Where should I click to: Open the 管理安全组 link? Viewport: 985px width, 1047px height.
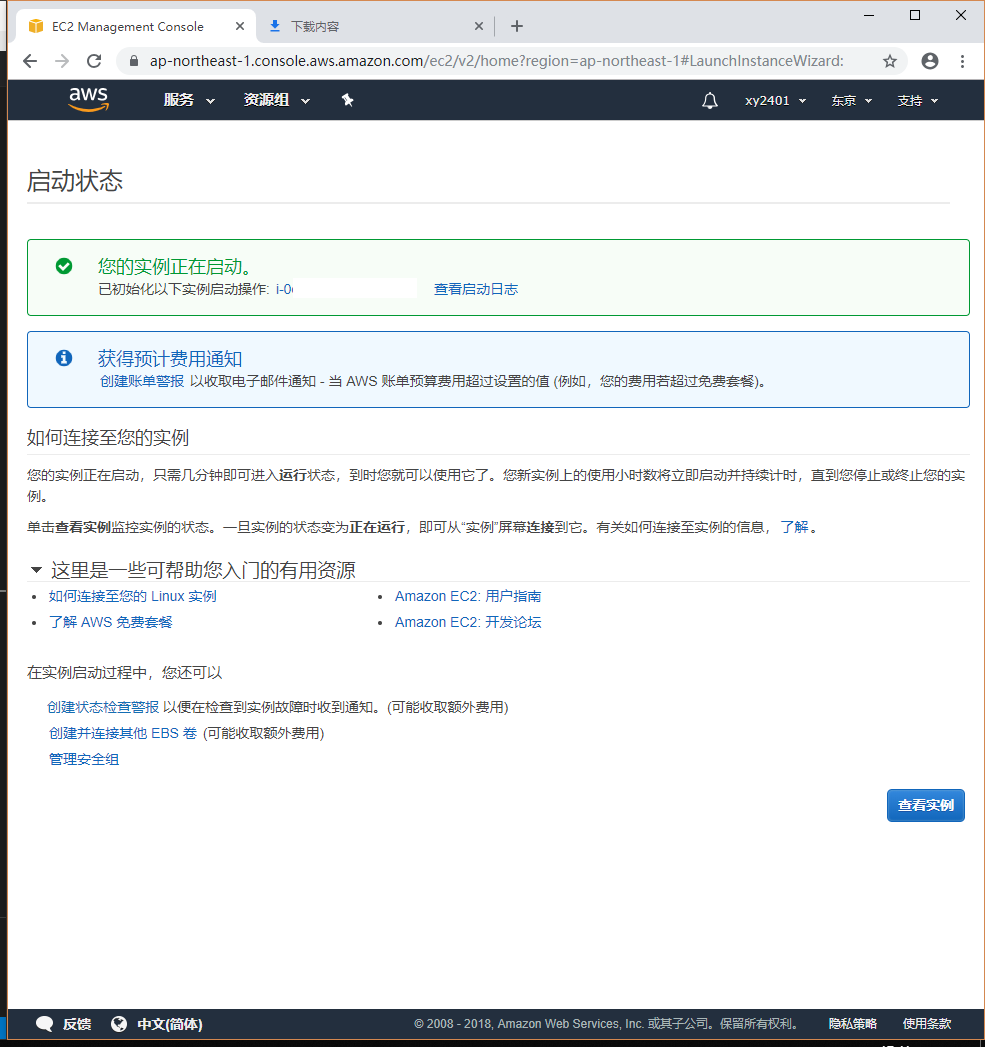tap(83, 759)
